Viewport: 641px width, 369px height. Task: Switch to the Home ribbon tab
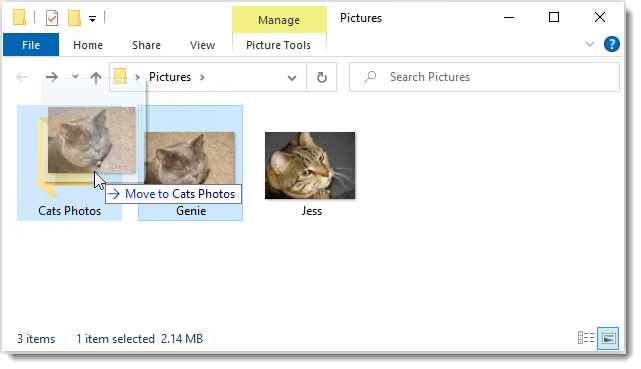pos(88,45)
